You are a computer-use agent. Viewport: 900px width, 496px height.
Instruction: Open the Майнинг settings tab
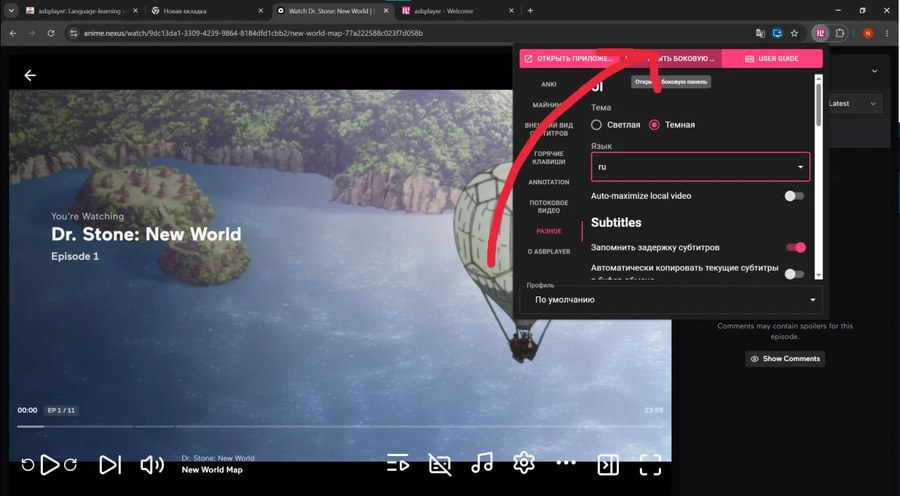[x=549, y=105]
